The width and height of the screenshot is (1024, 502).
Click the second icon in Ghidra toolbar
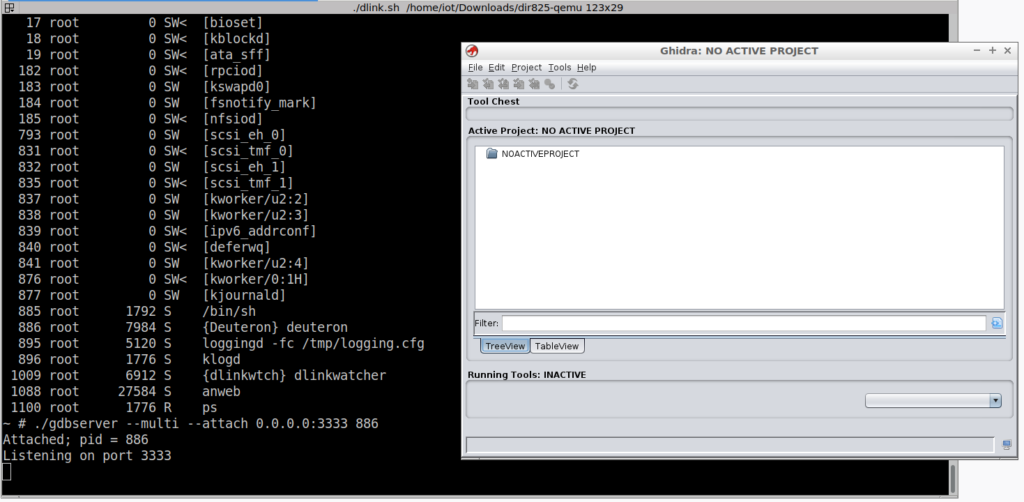(x=489, y=84)
